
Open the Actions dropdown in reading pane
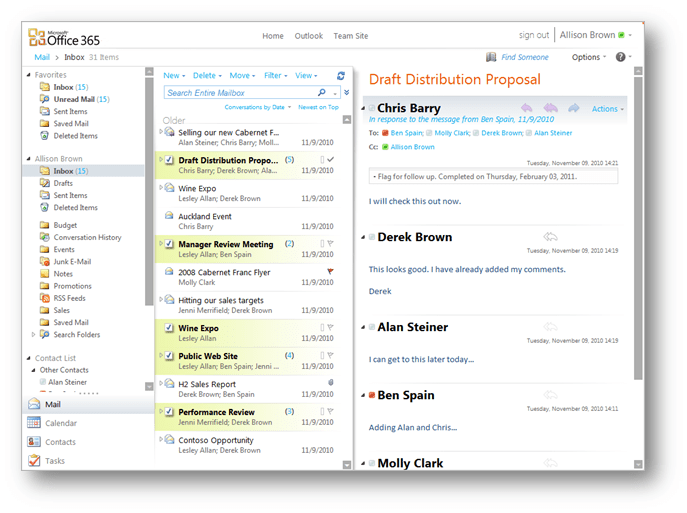[607, 109]
